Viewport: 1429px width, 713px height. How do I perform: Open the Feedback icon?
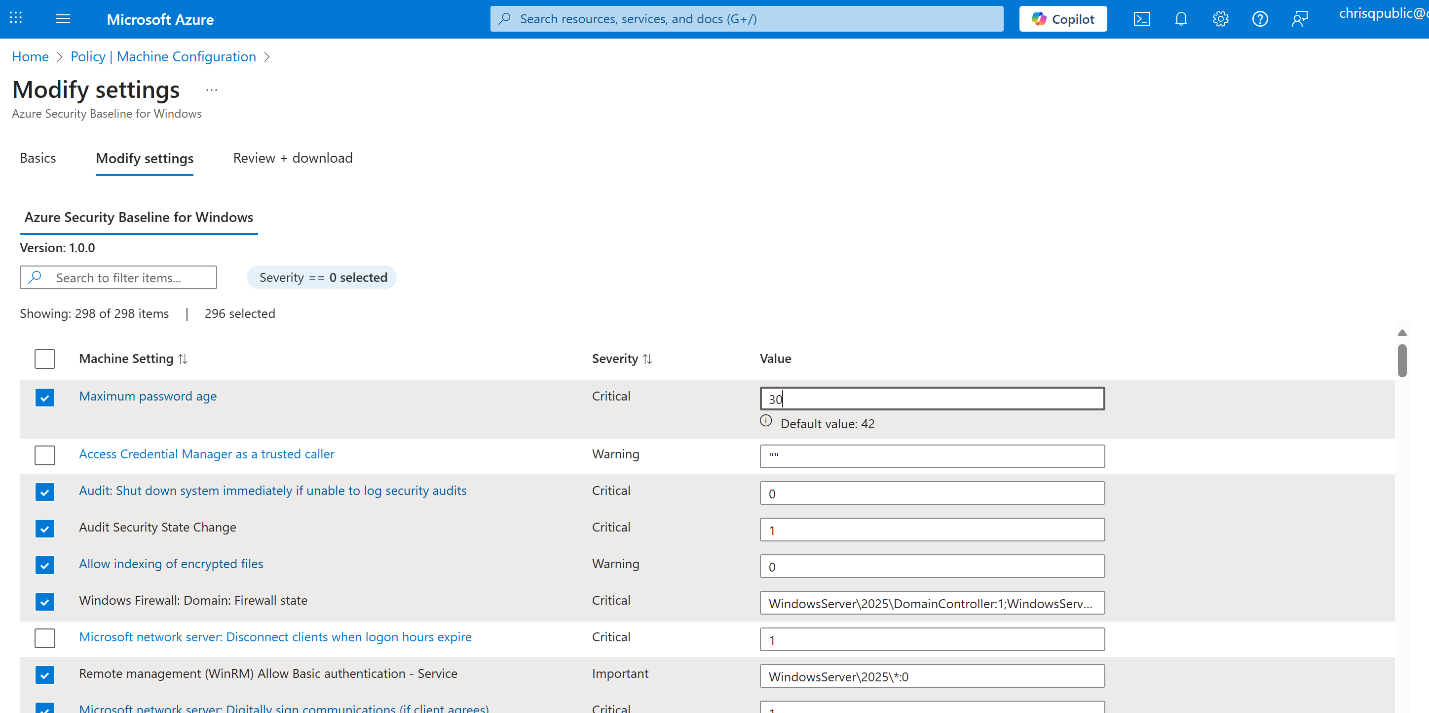pyautogui.click(x=1299, y=18)
